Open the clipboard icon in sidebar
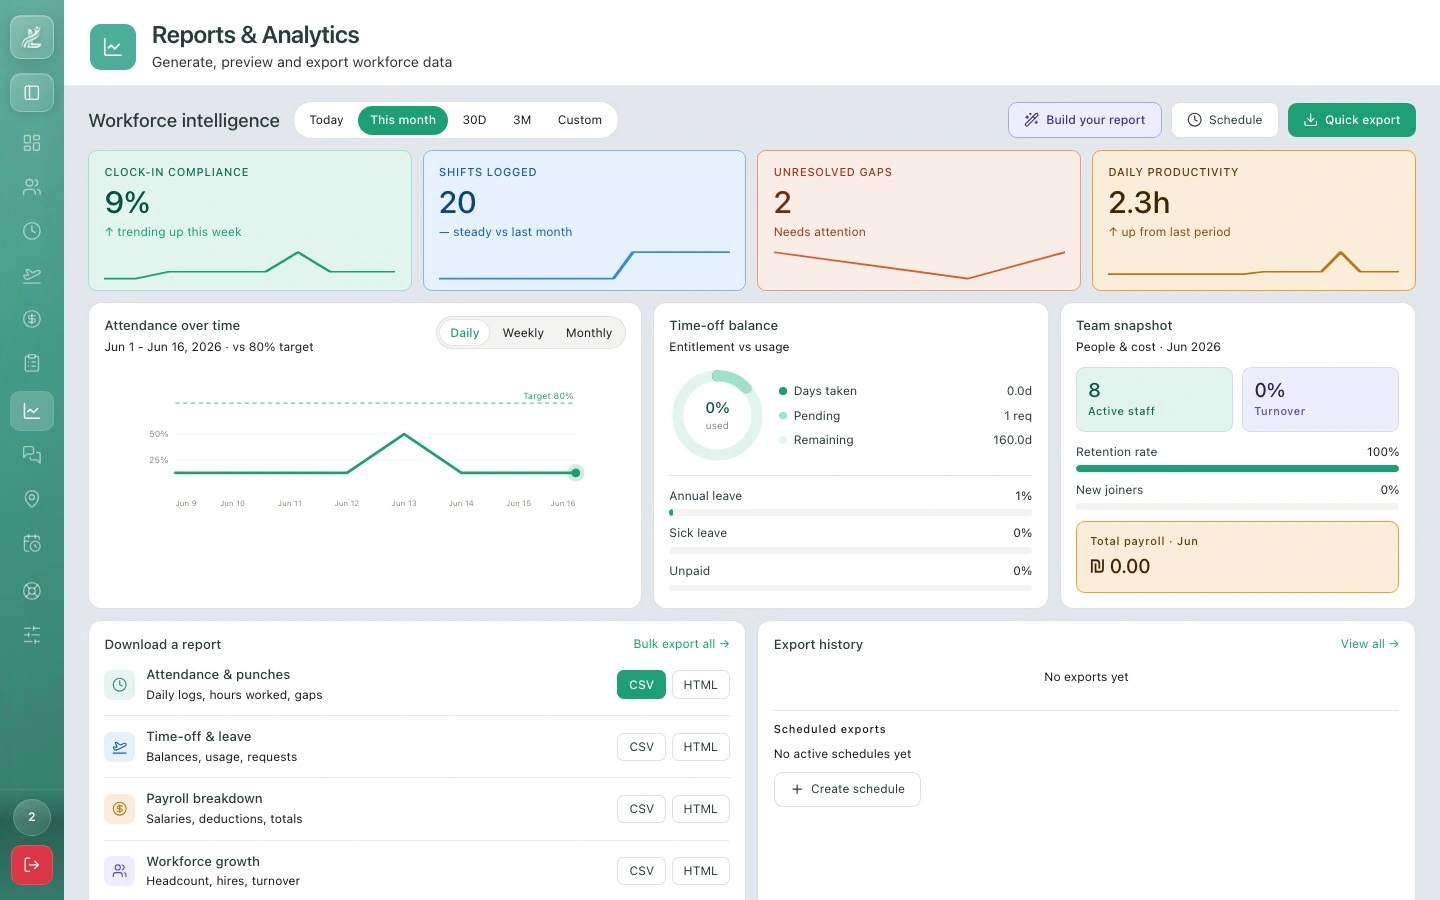Image resolution: width=1440 pixels, height=900 pixels. (x=32, y=363)
